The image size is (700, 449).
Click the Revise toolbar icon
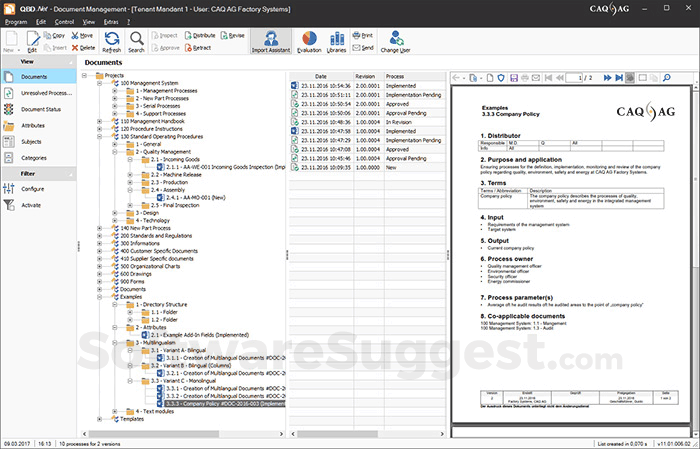coord(232,35)
